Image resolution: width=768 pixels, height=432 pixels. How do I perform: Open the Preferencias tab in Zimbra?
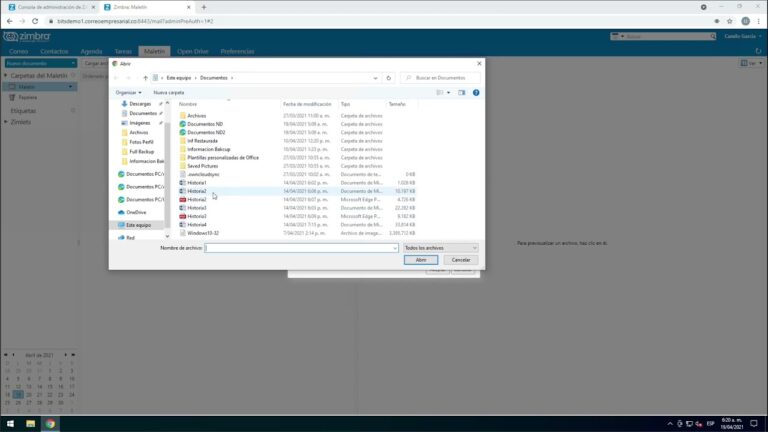pyautogui.click(x=237, y=51)
